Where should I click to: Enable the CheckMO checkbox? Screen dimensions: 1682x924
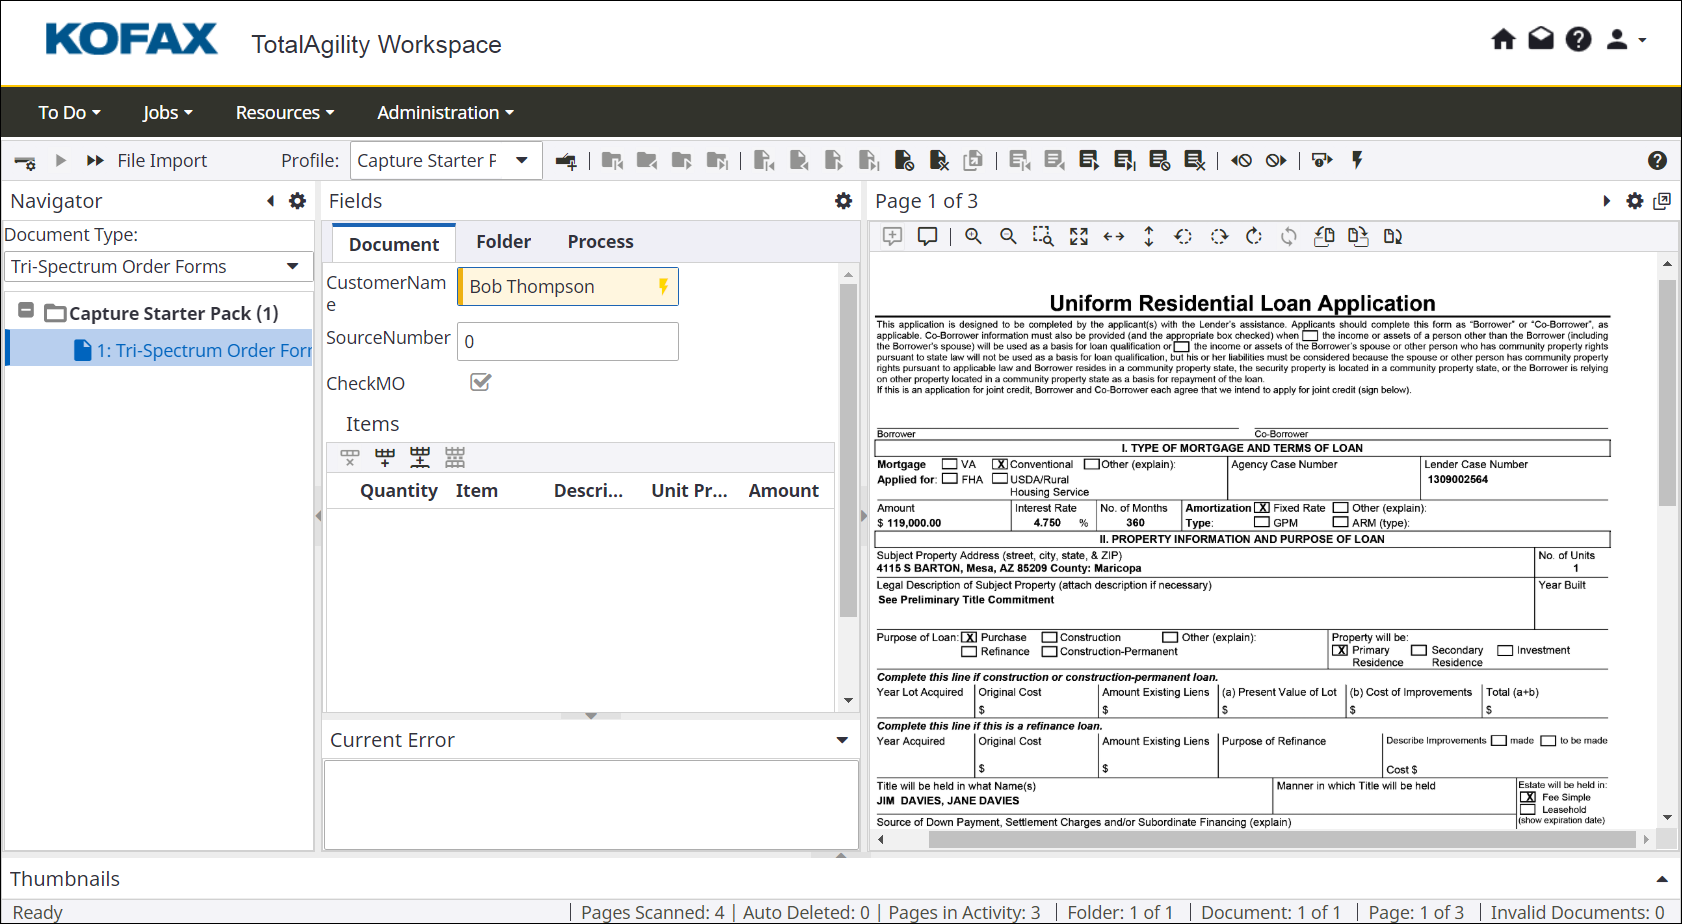point(480,382)
